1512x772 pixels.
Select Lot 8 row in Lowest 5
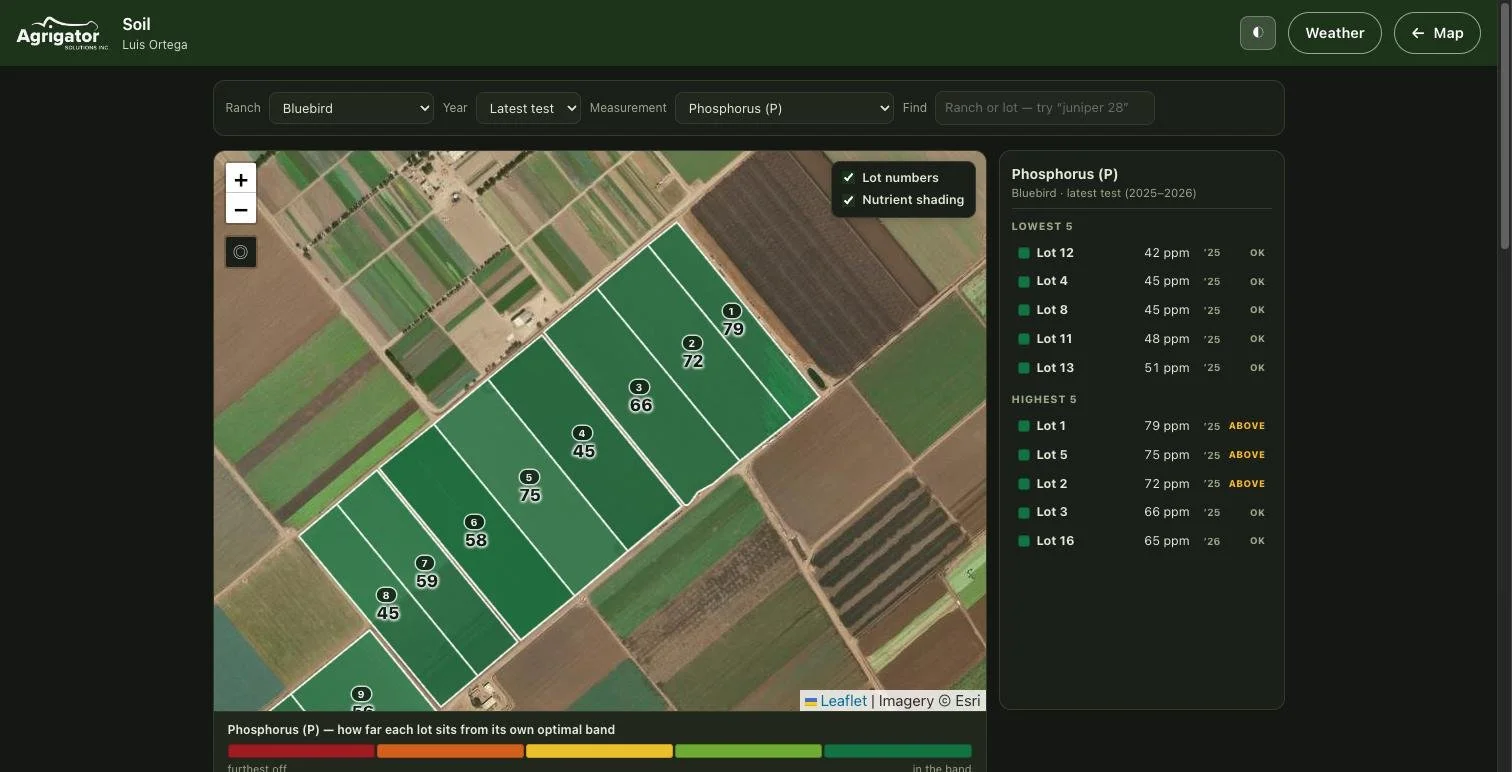[x=1141, y=310]
